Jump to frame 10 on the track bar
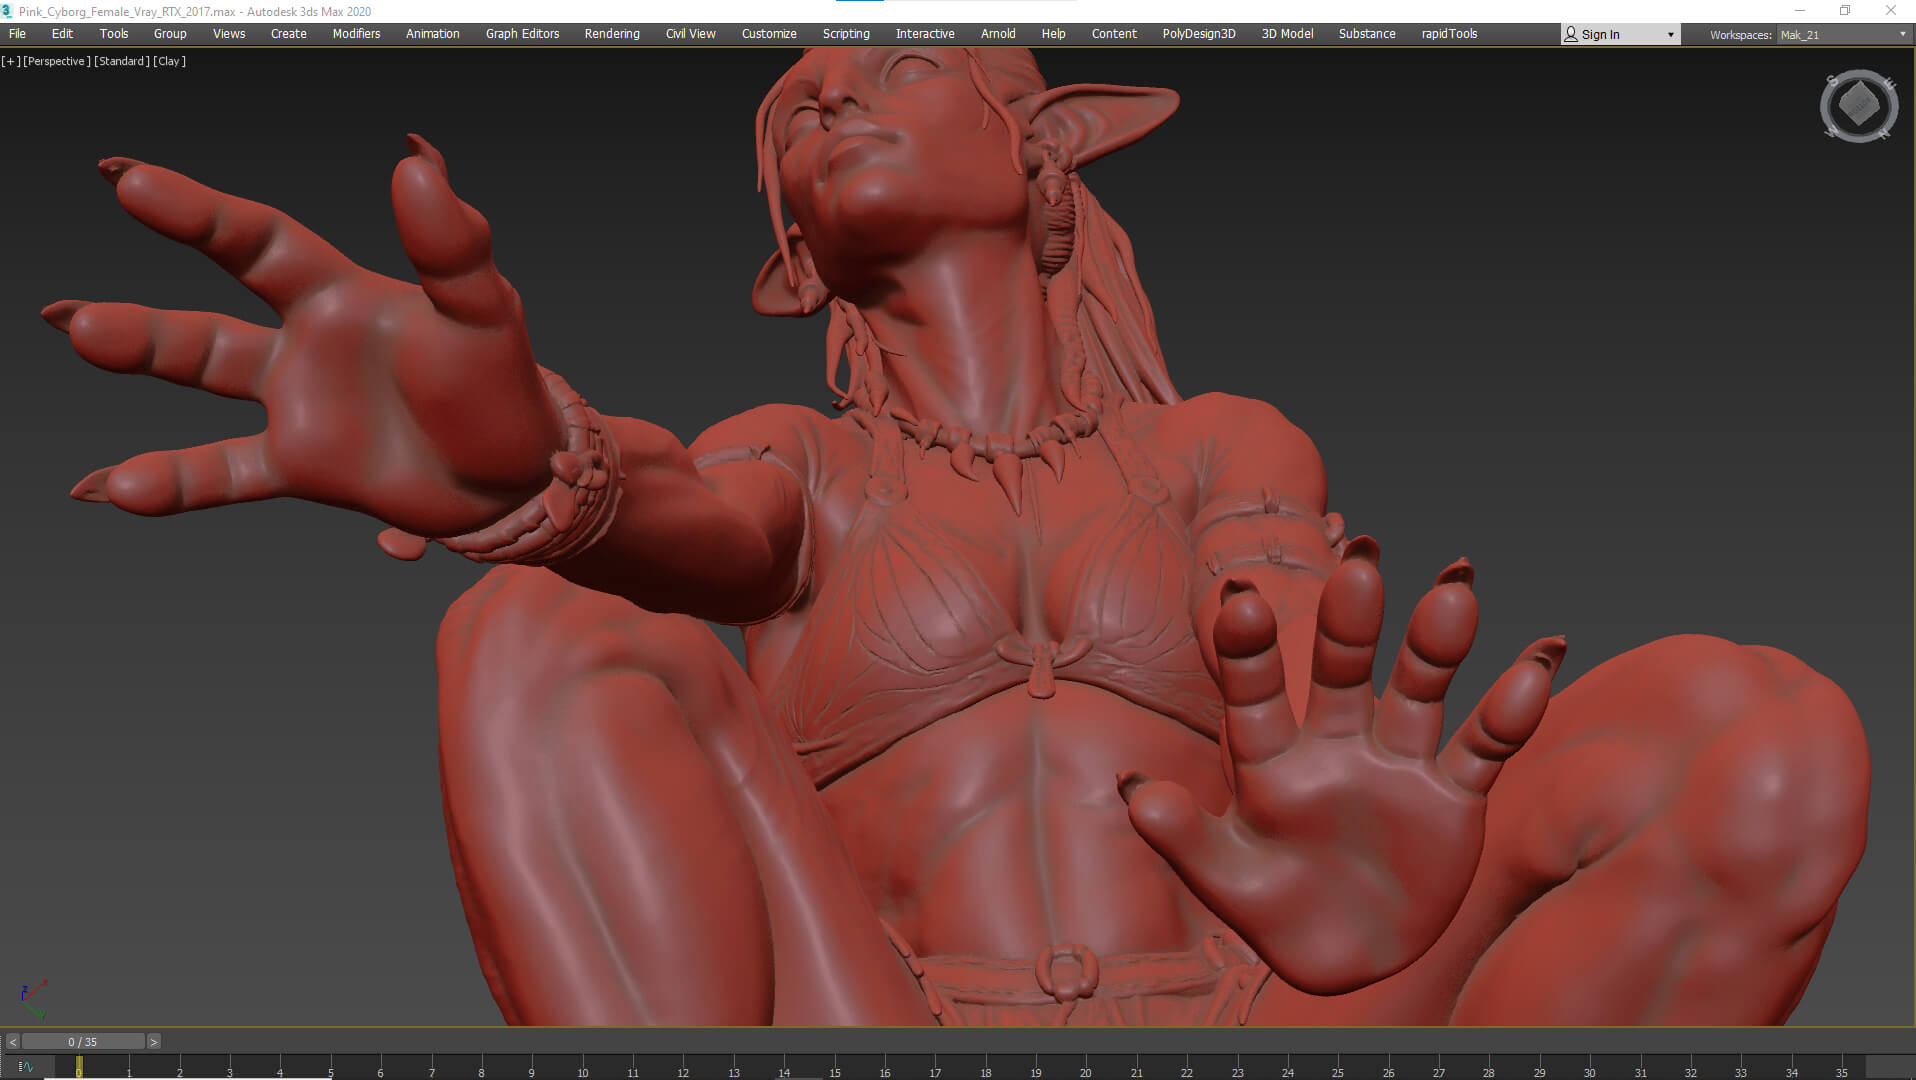Image resolution: width=1916 pixels, height=1080 pixels. pos(582,1067)
